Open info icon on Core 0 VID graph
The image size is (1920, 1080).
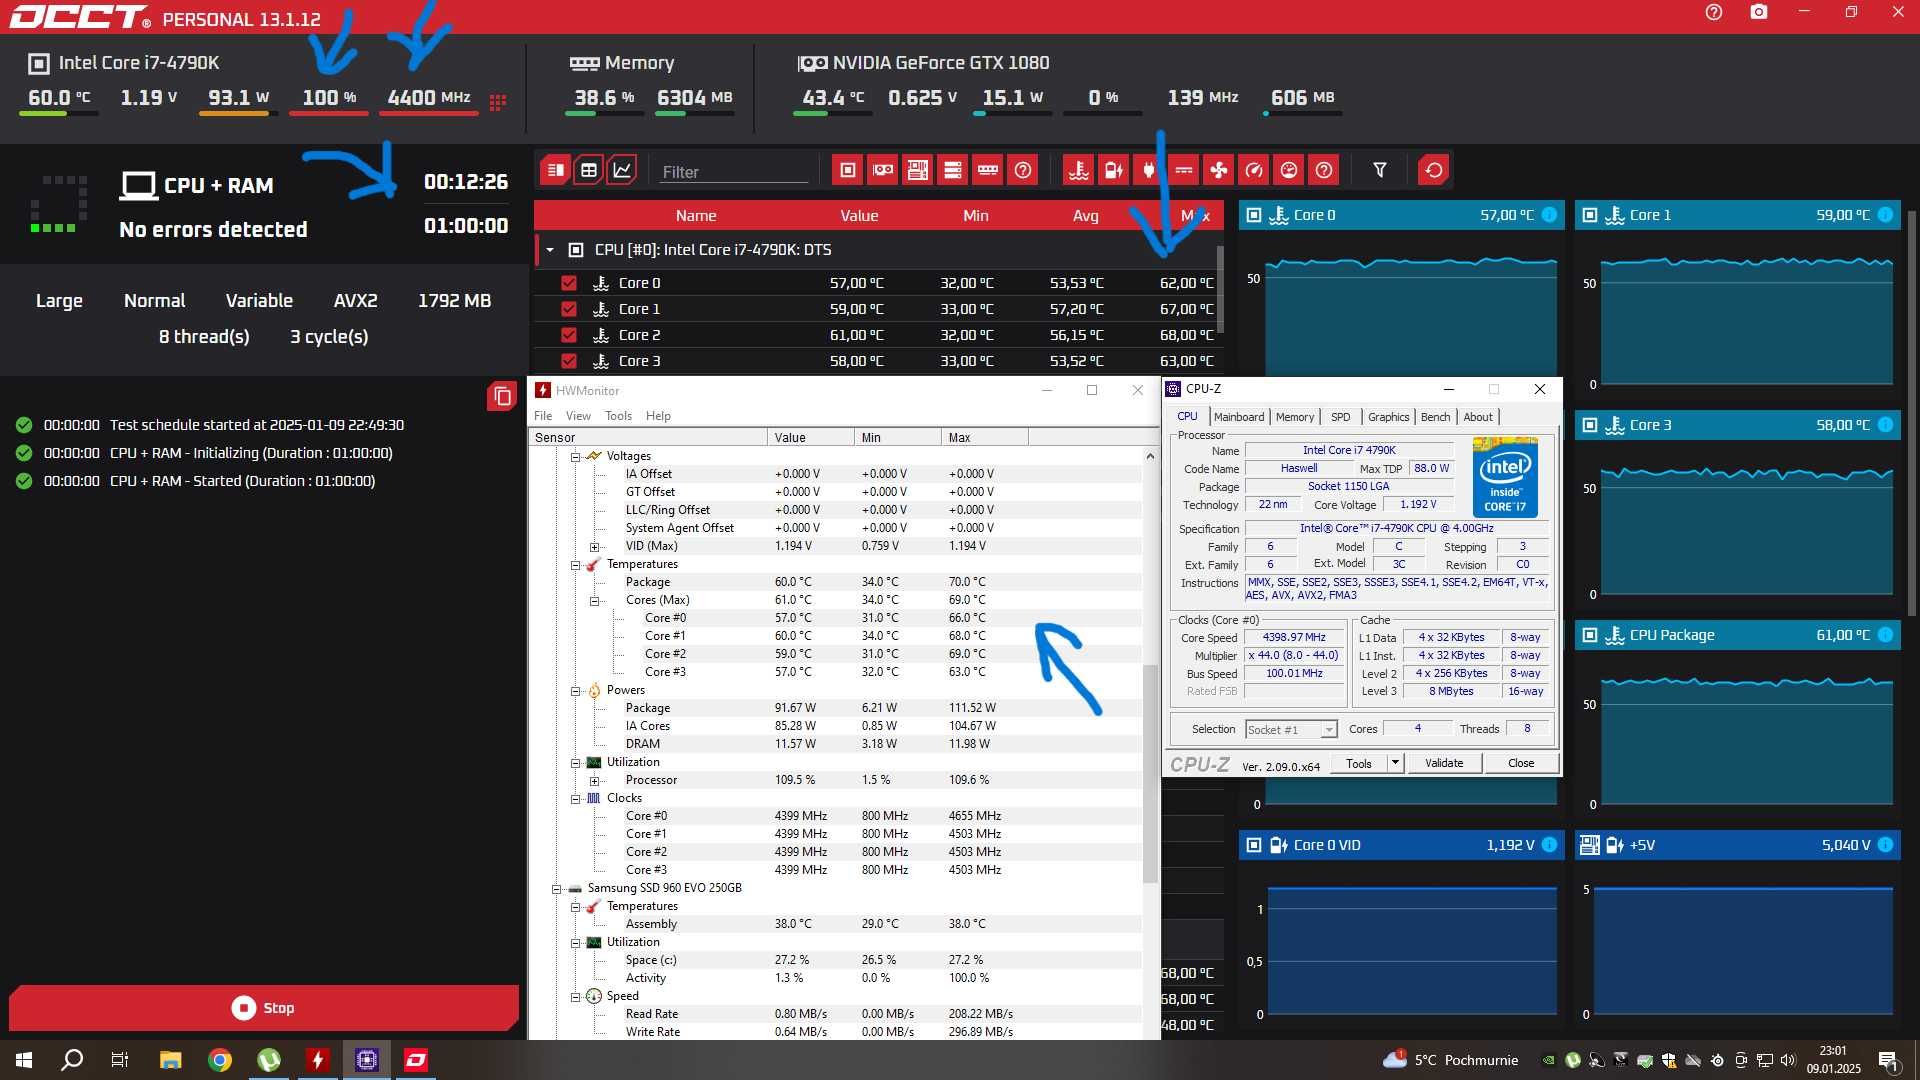point(1549,845)
